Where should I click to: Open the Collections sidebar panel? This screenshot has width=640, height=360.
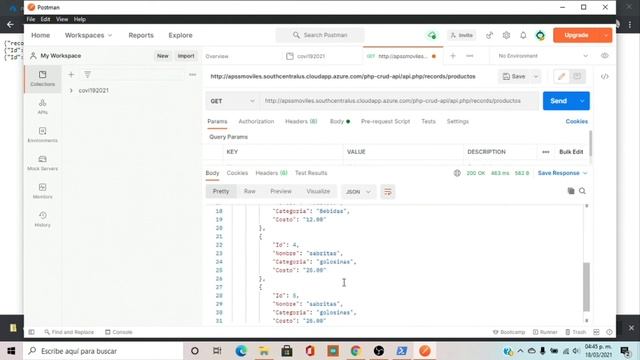point(42,78)
